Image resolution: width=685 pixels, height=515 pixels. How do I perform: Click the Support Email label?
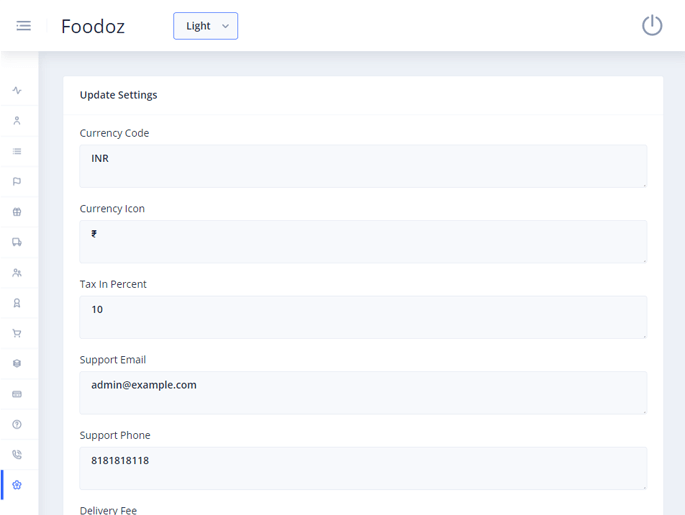click(113, 360)
